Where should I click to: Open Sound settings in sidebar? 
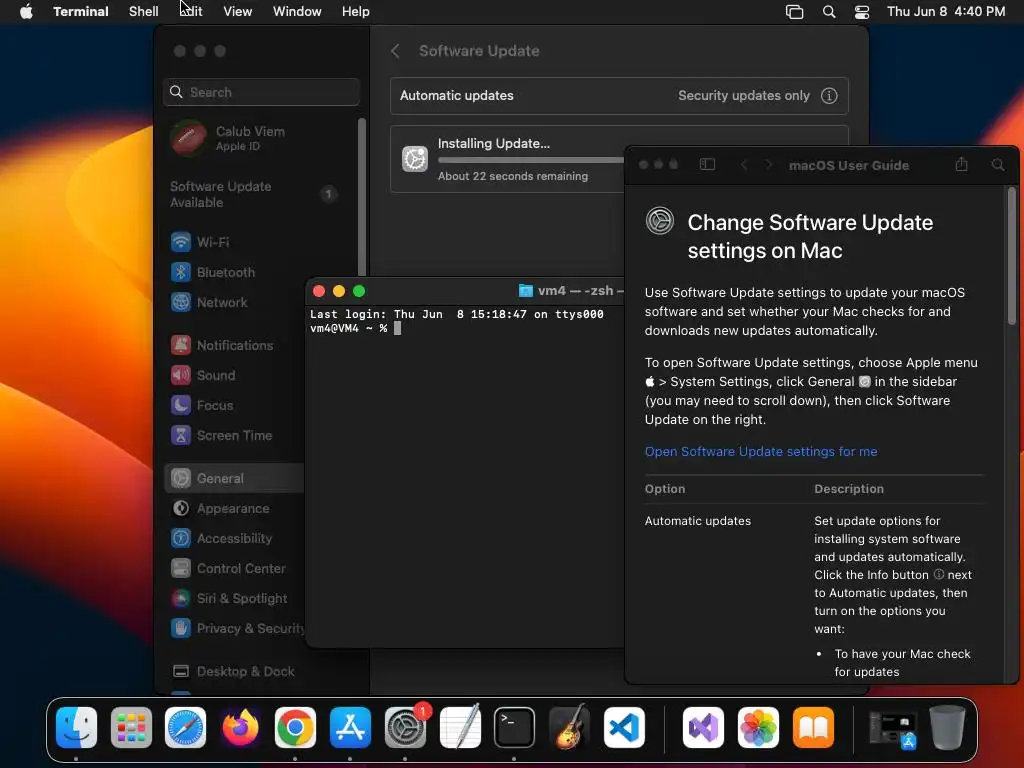(x=204, y=375)
